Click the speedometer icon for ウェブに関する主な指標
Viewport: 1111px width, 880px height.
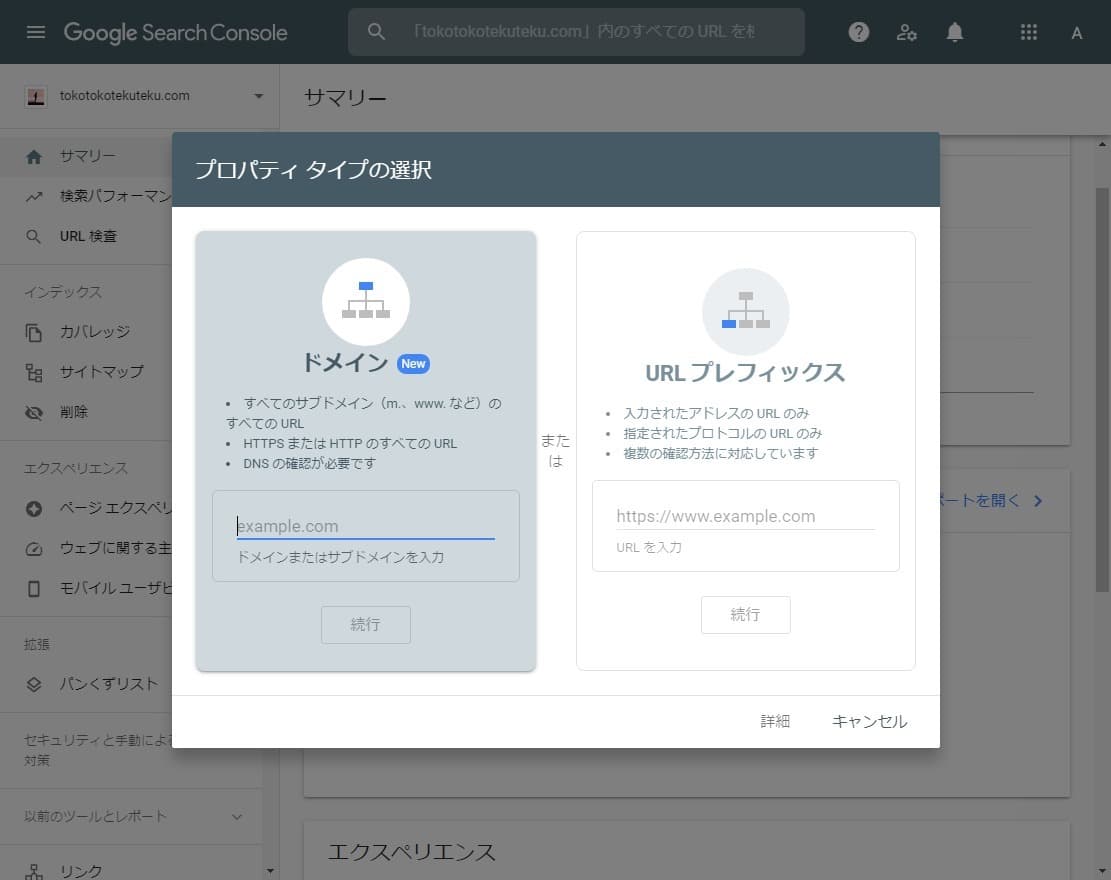pos(34,549)
